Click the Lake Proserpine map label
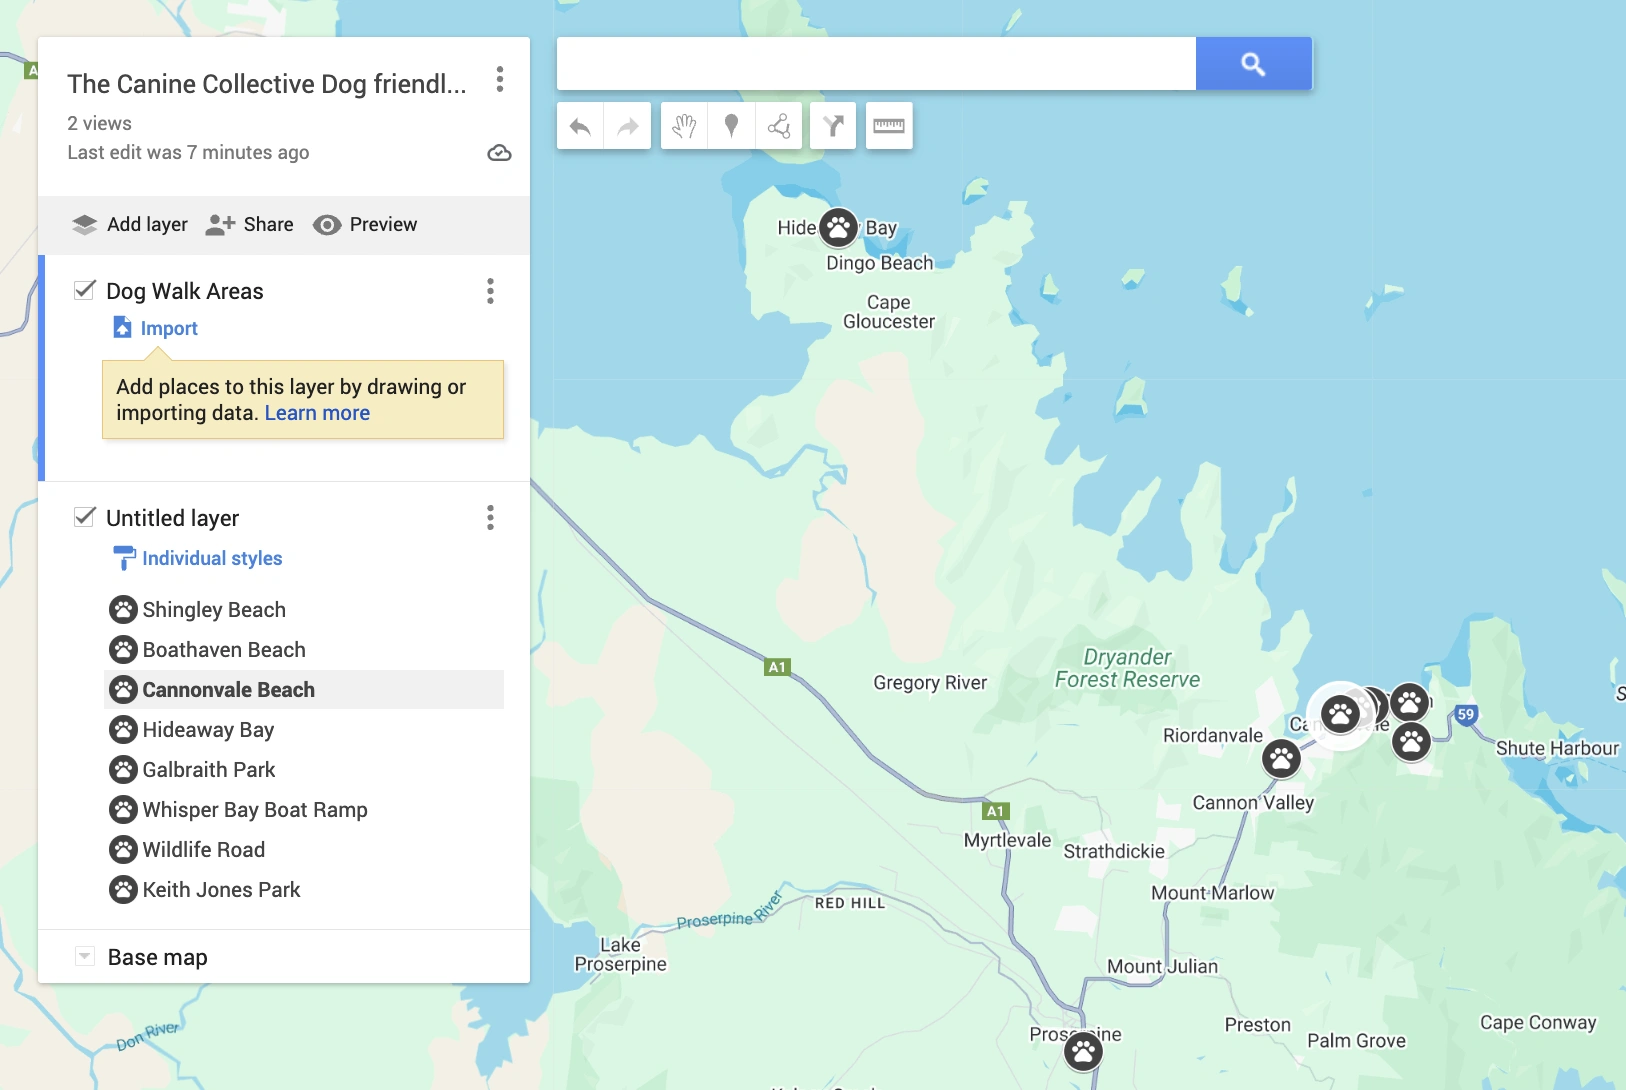The image size is (1626, 1090). pyautogui.click(x=620, y=954)
